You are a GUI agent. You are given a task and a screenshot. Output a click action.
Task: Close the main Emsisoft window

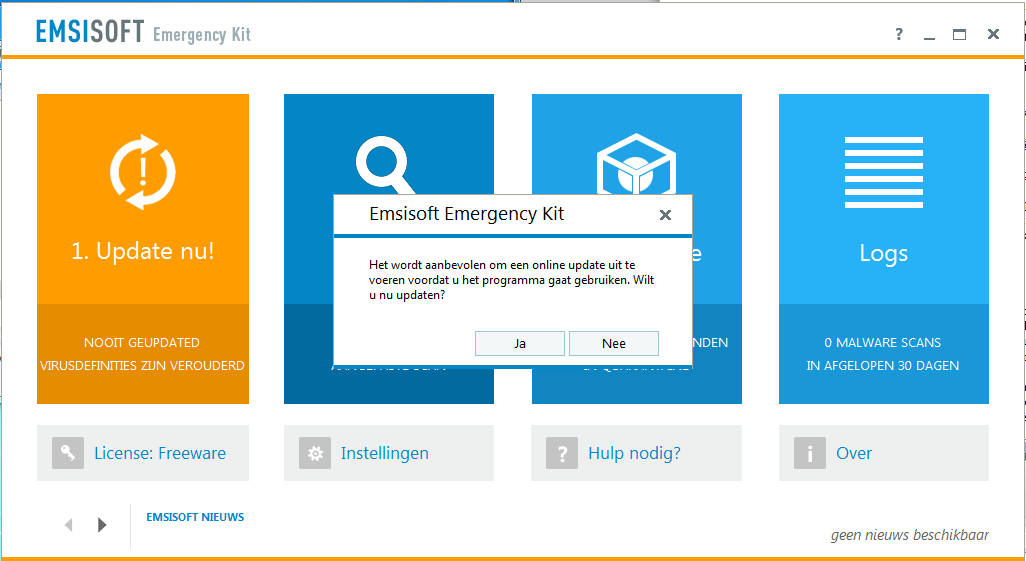coord(993,34)
